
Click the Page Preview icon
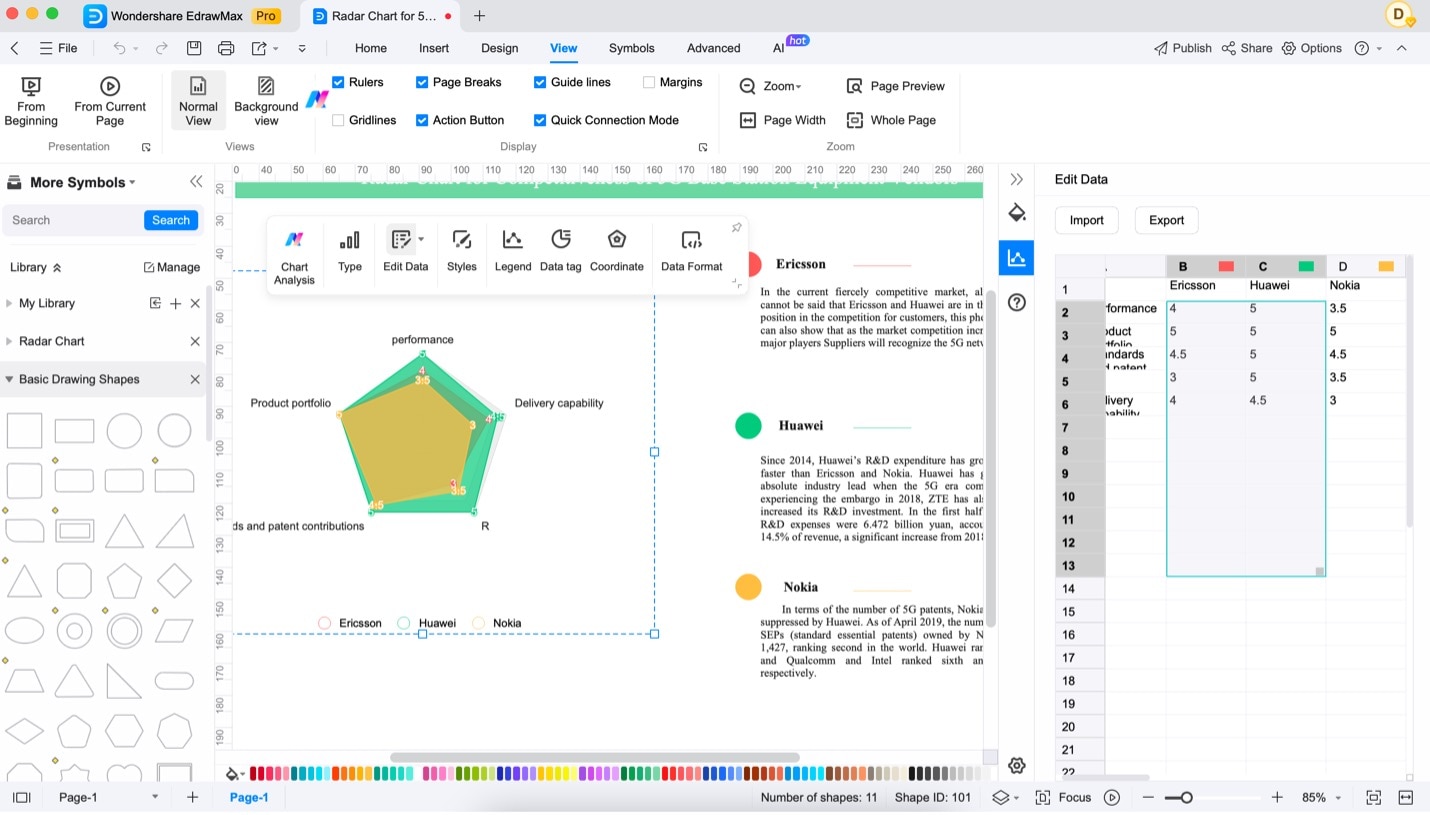click(x=855, y=86)
